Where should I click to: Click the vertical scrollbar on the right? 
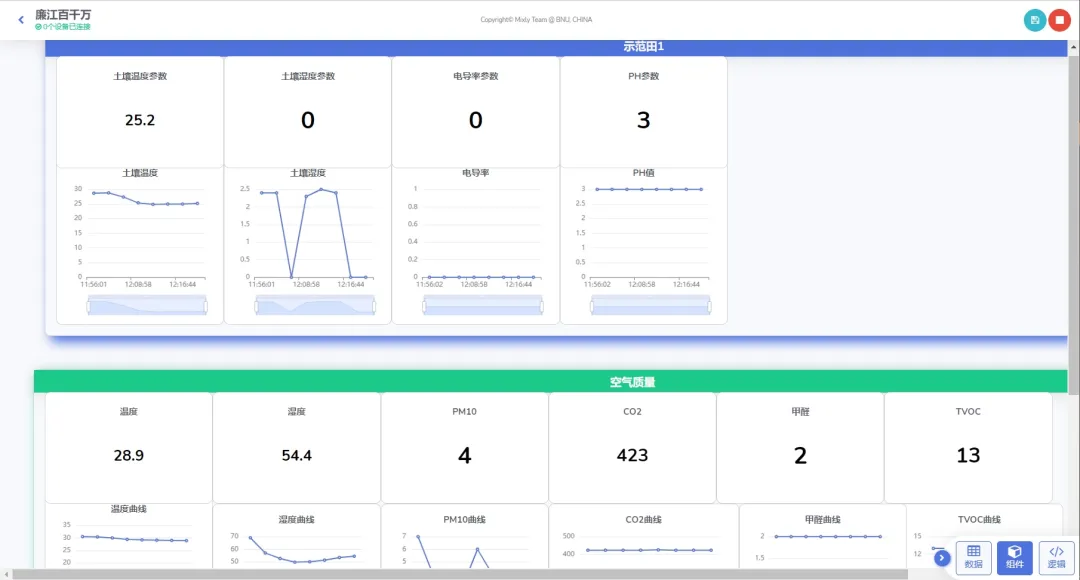[x=1074, y=200]
